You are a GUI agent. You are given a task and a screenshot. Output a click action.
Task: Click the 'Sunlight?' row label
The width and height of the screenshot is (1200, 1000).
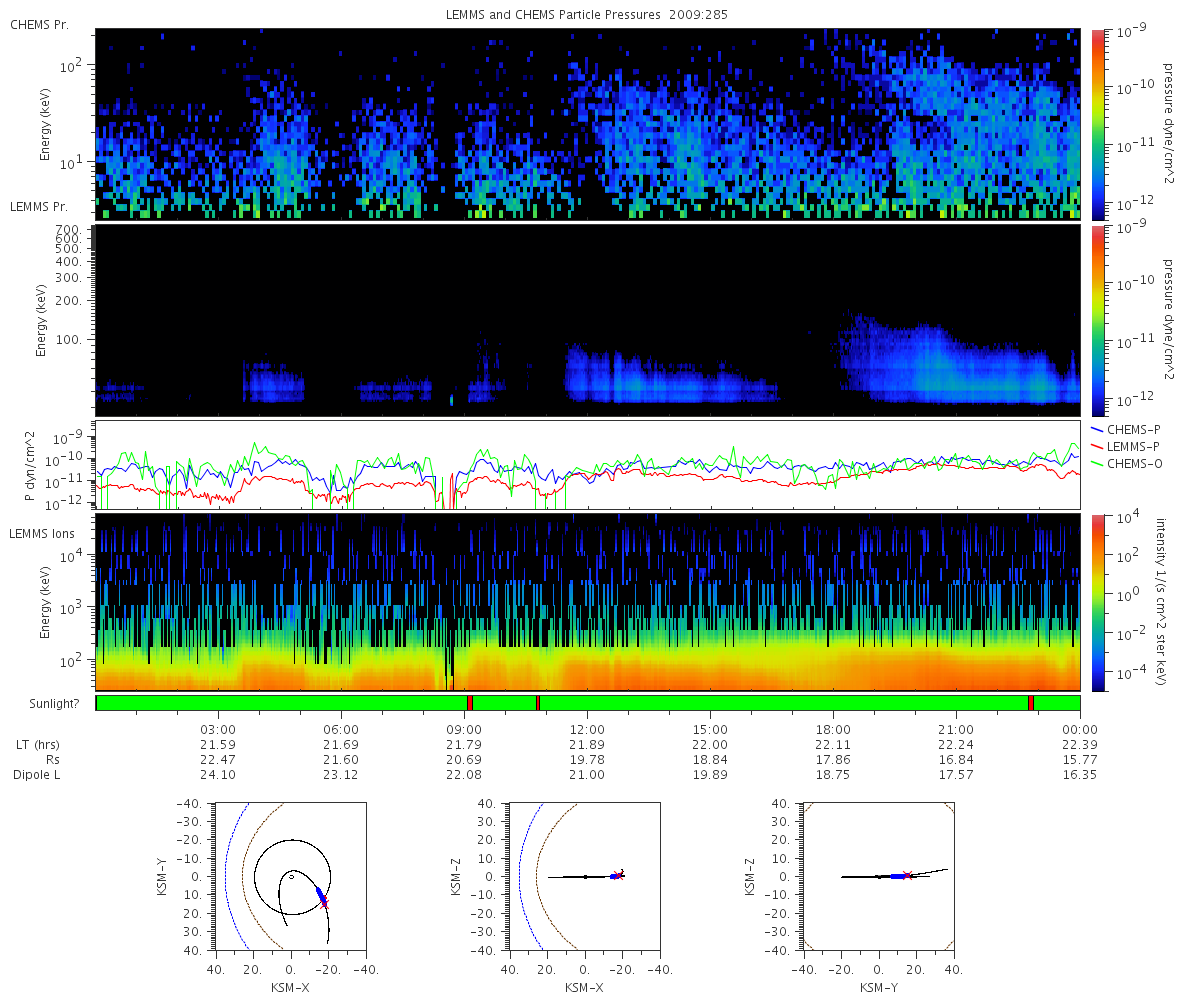(x=54, y=704)
